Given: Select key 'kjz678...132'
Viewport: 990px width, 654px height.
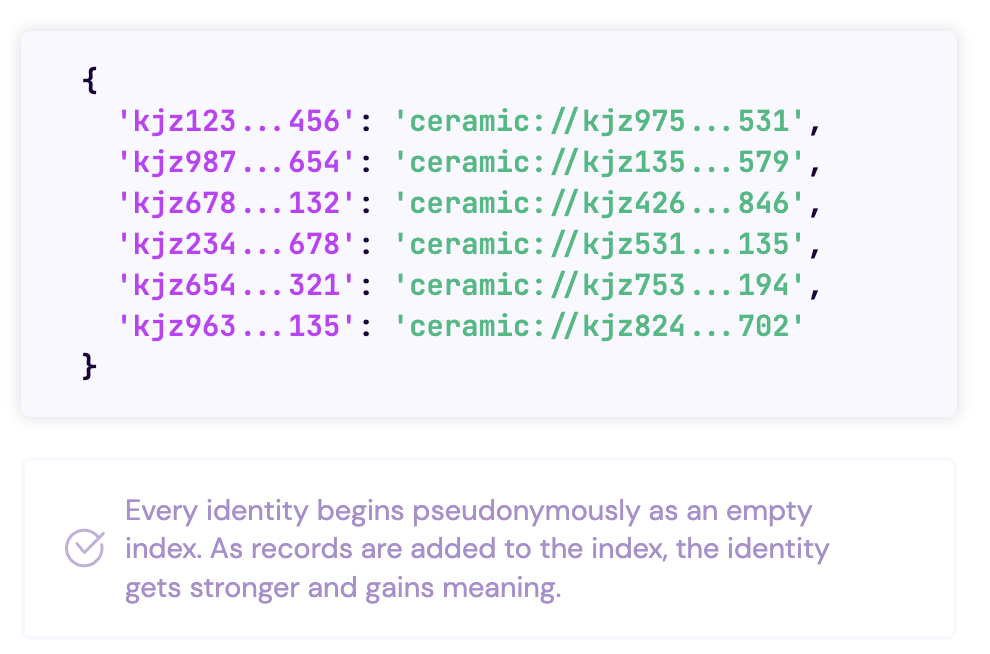Looking at the screenshot, I should coord(237,203).
